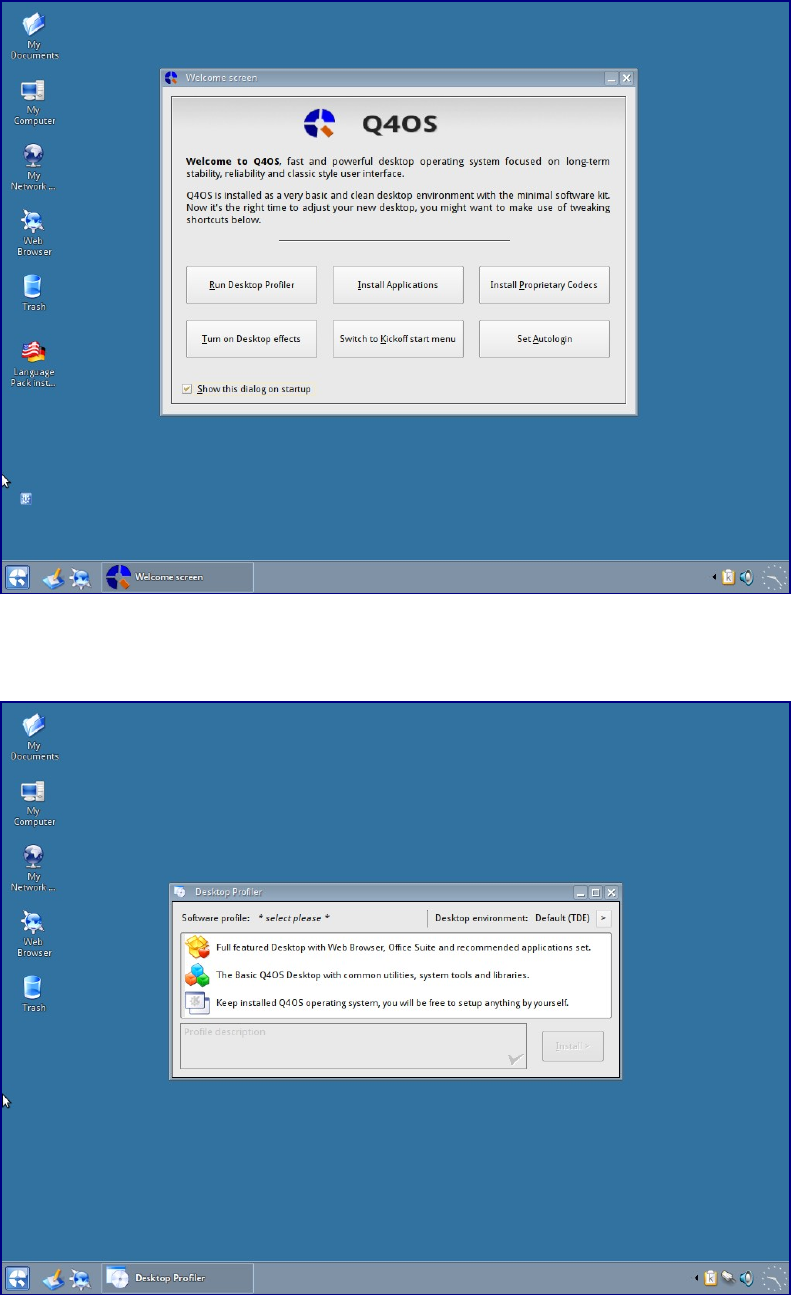The image size is (791, 1296).
Task: Open the network plug tray icon
Action: [729, 1278]
